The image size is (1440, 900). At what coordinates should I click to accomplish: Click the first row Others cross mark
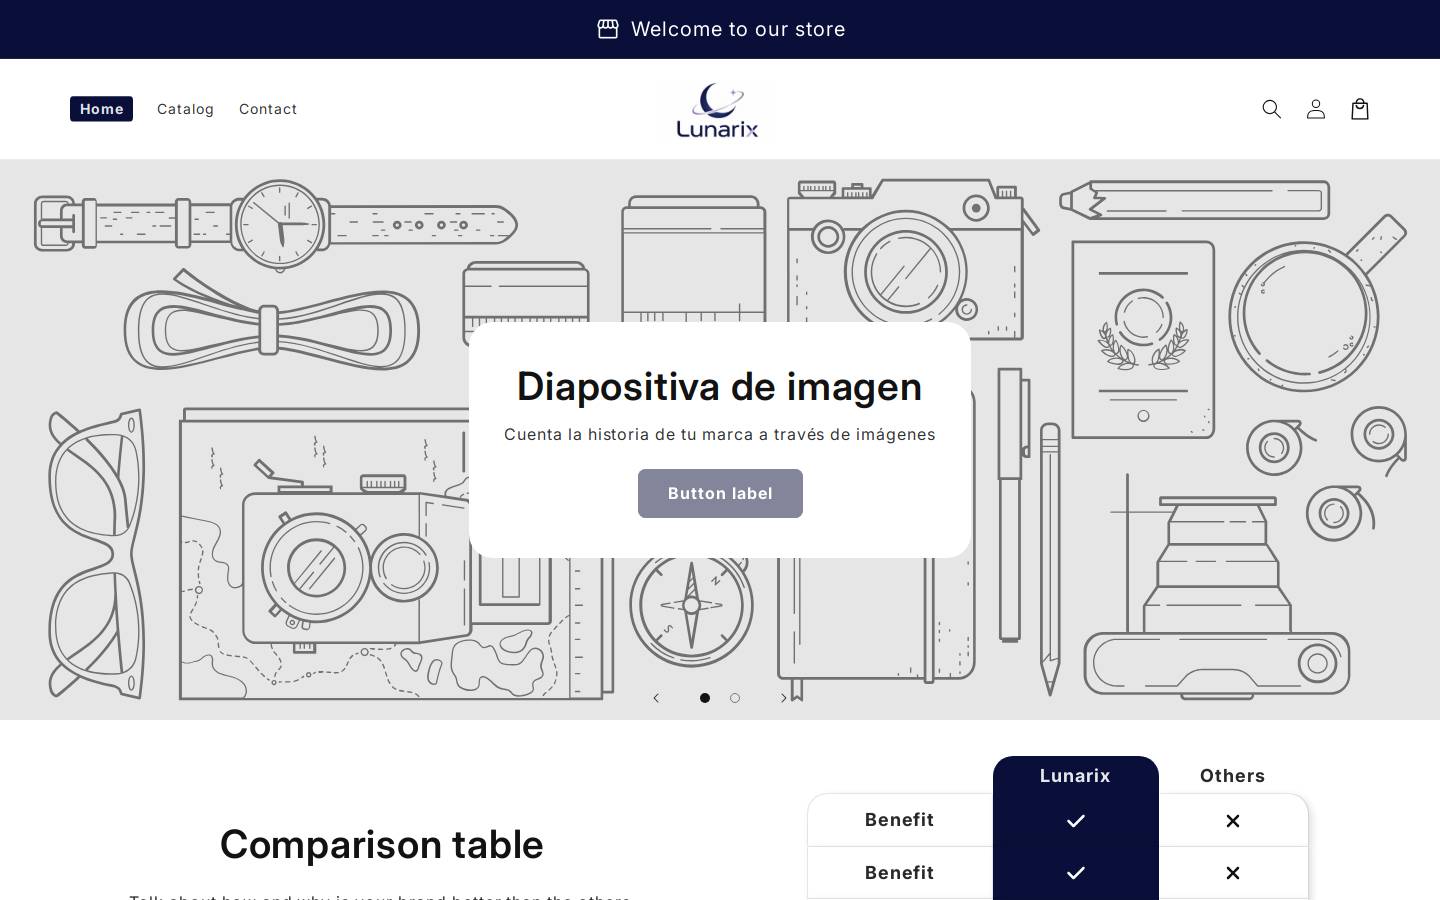coord(1233,821)
